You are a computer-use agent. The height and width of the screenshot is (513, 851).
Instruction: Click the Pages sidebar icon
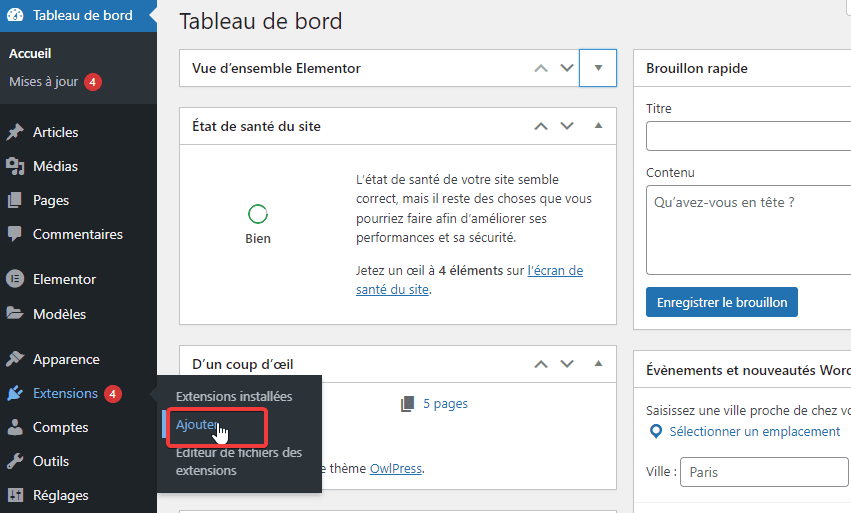tap(15, 200)
